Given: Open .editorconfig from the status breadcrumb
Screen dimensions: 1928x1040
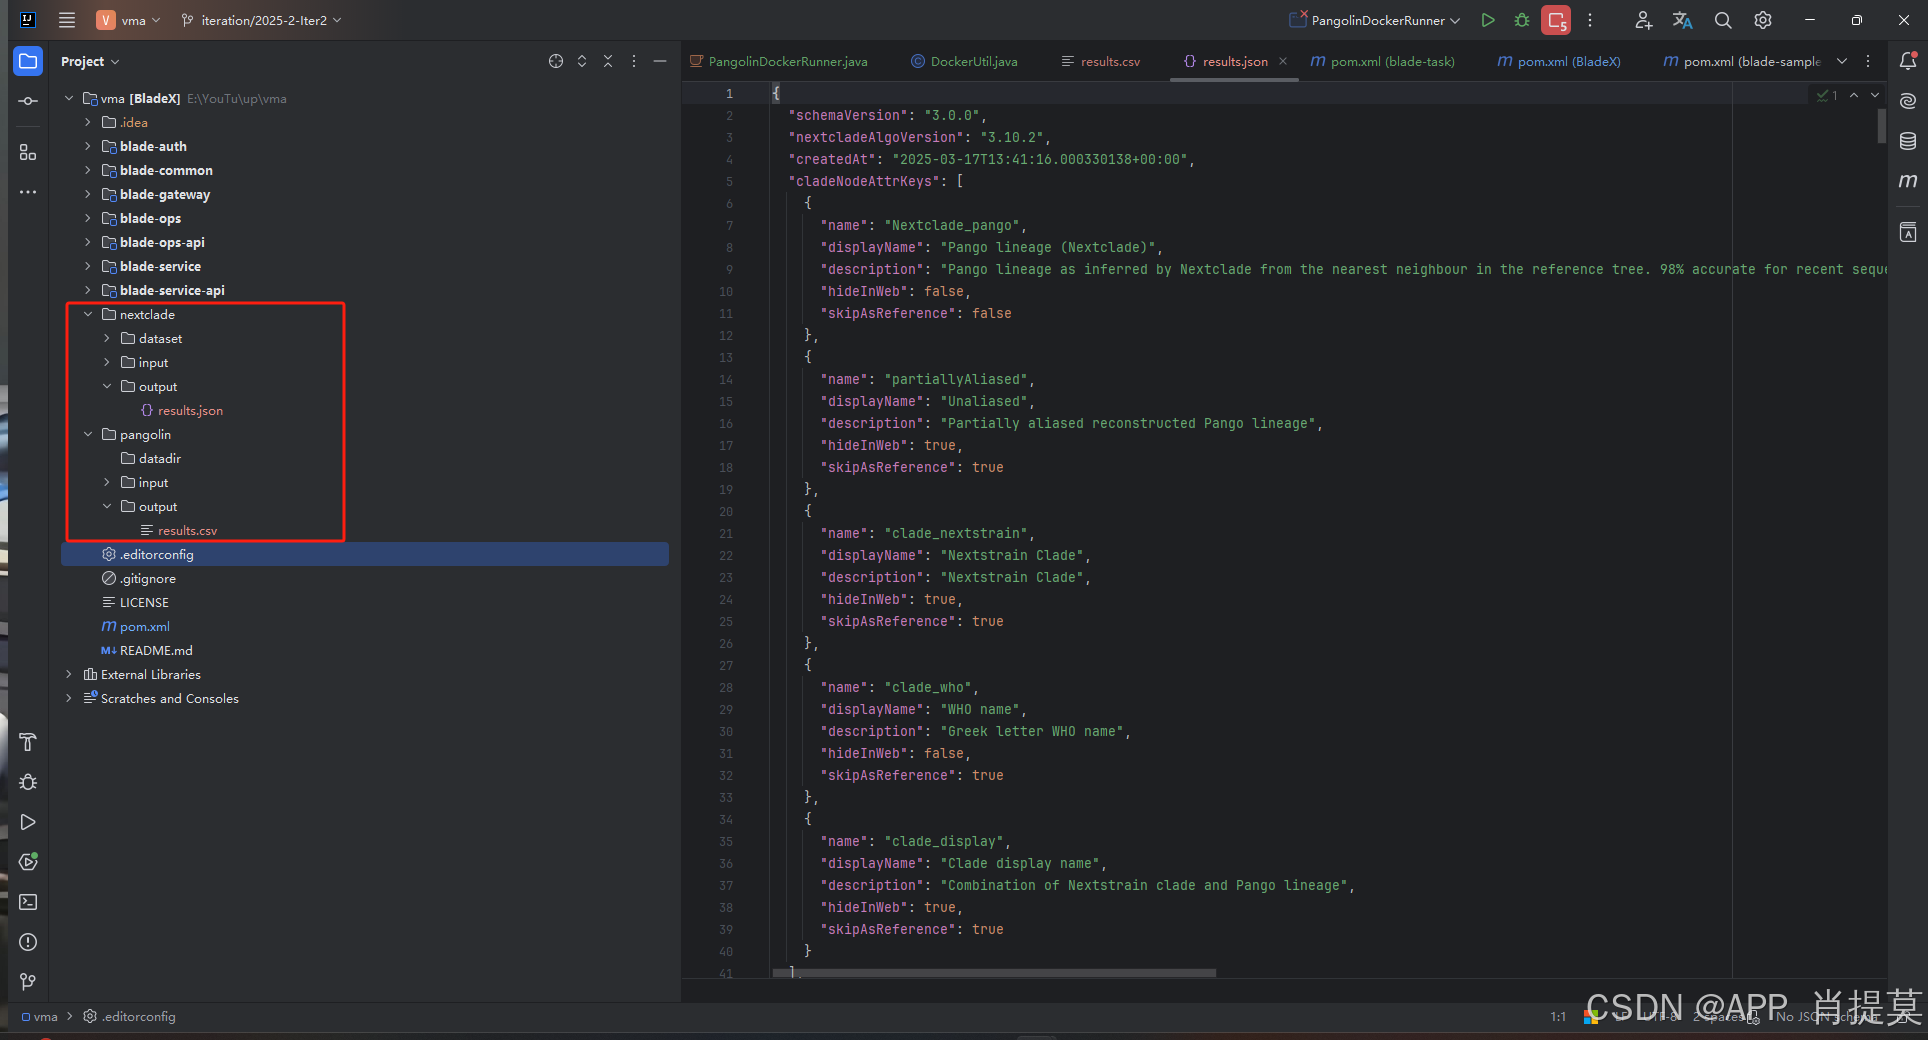Looking at the screenshot, I should click(x=137, y=1016).
